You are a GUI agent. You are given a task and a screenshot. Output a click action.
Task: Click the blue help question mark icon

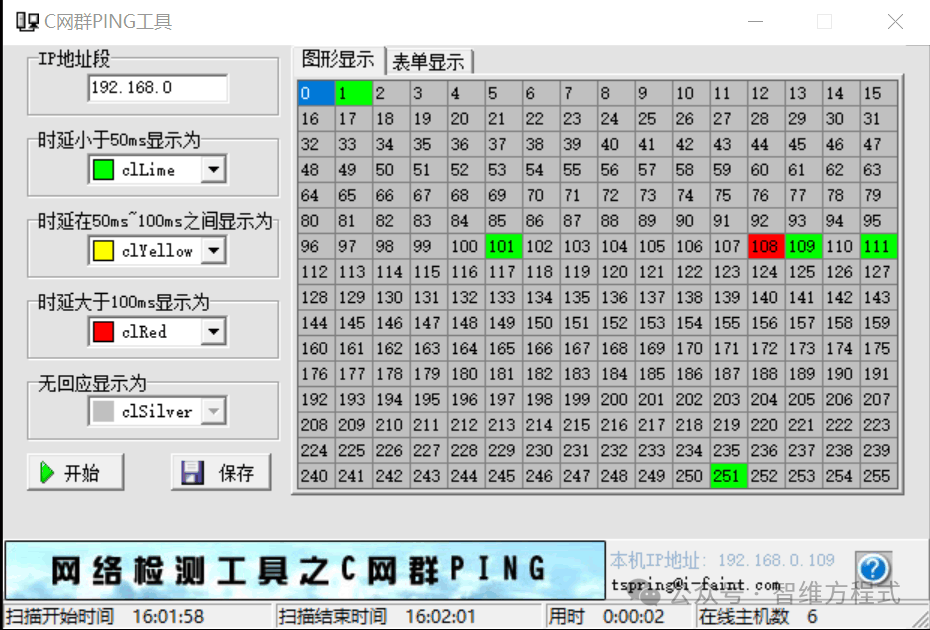(873, 568)
